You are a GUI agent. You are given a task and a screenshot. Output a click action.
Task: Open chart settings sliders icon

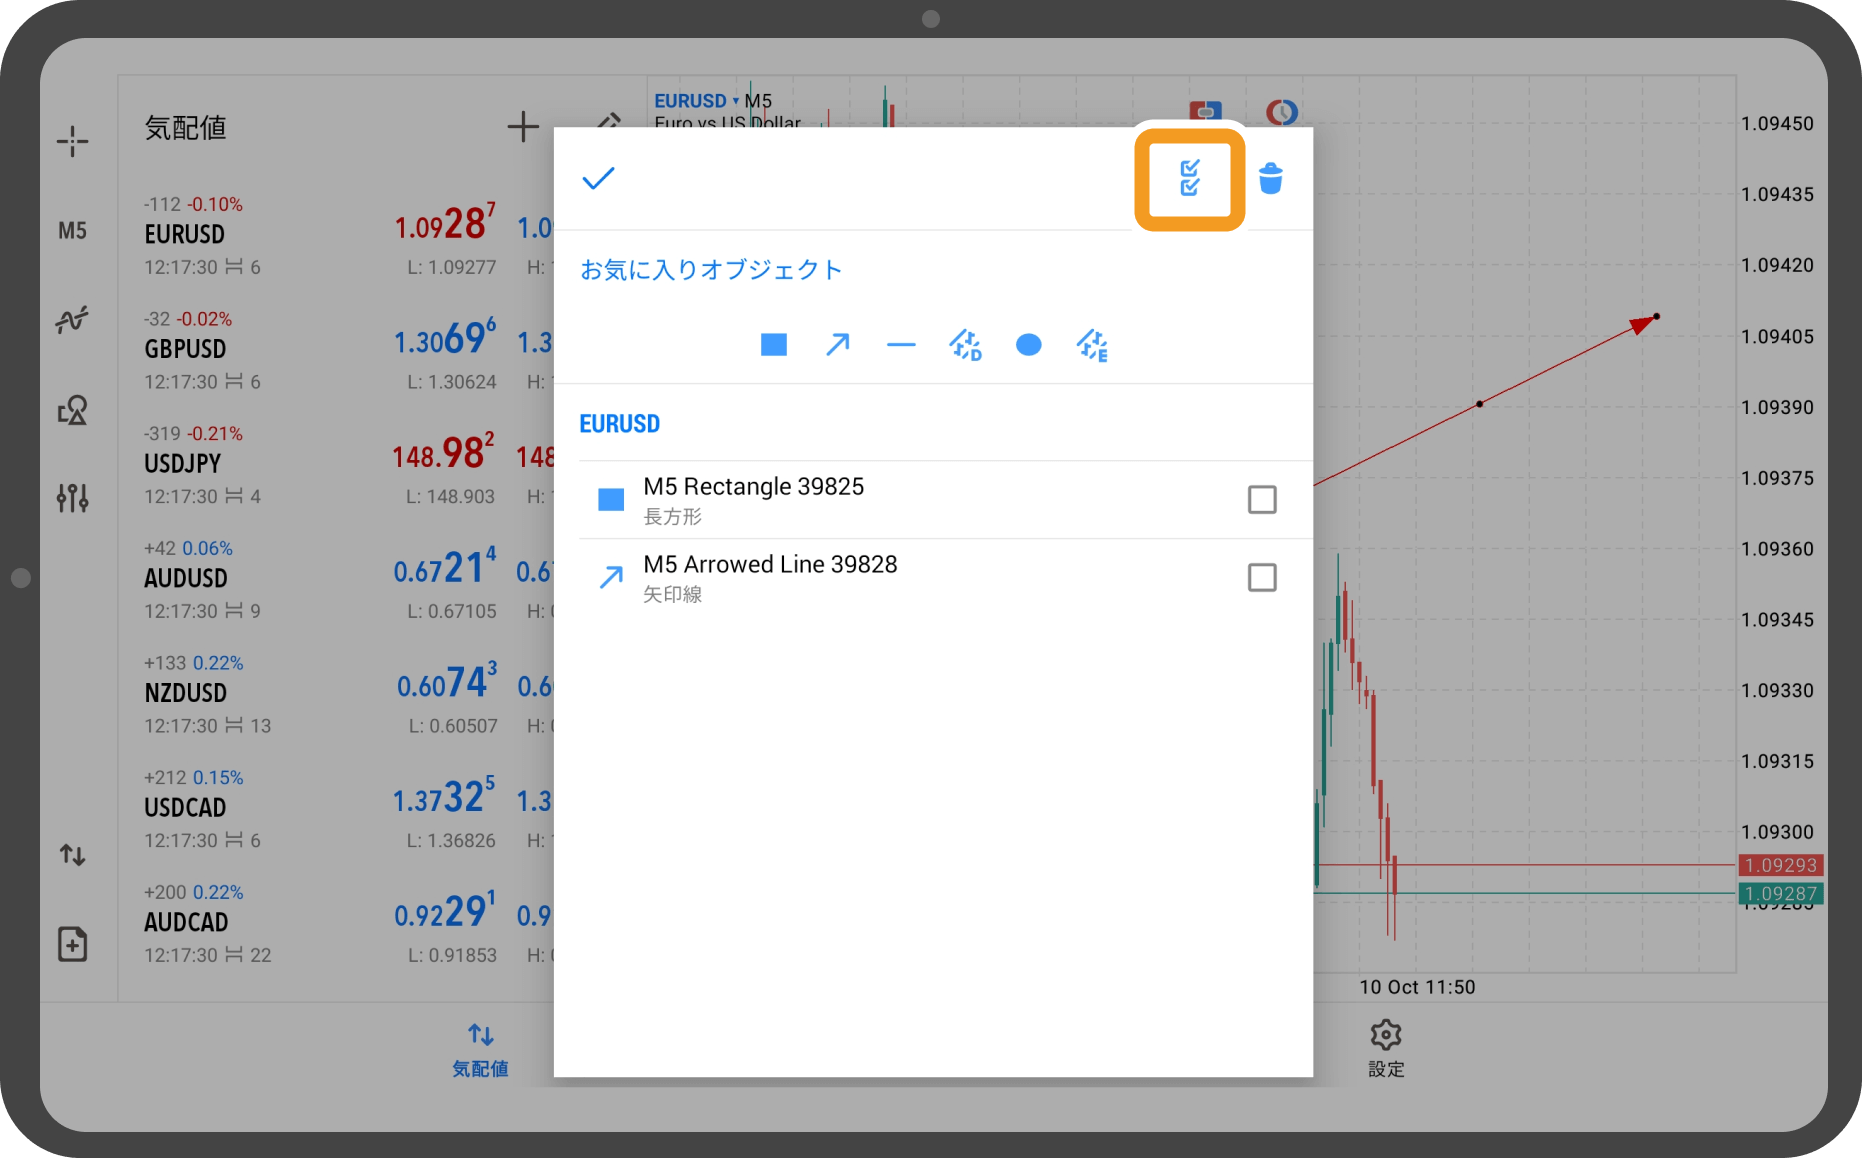pyautogui.click(x=72, y=497)
